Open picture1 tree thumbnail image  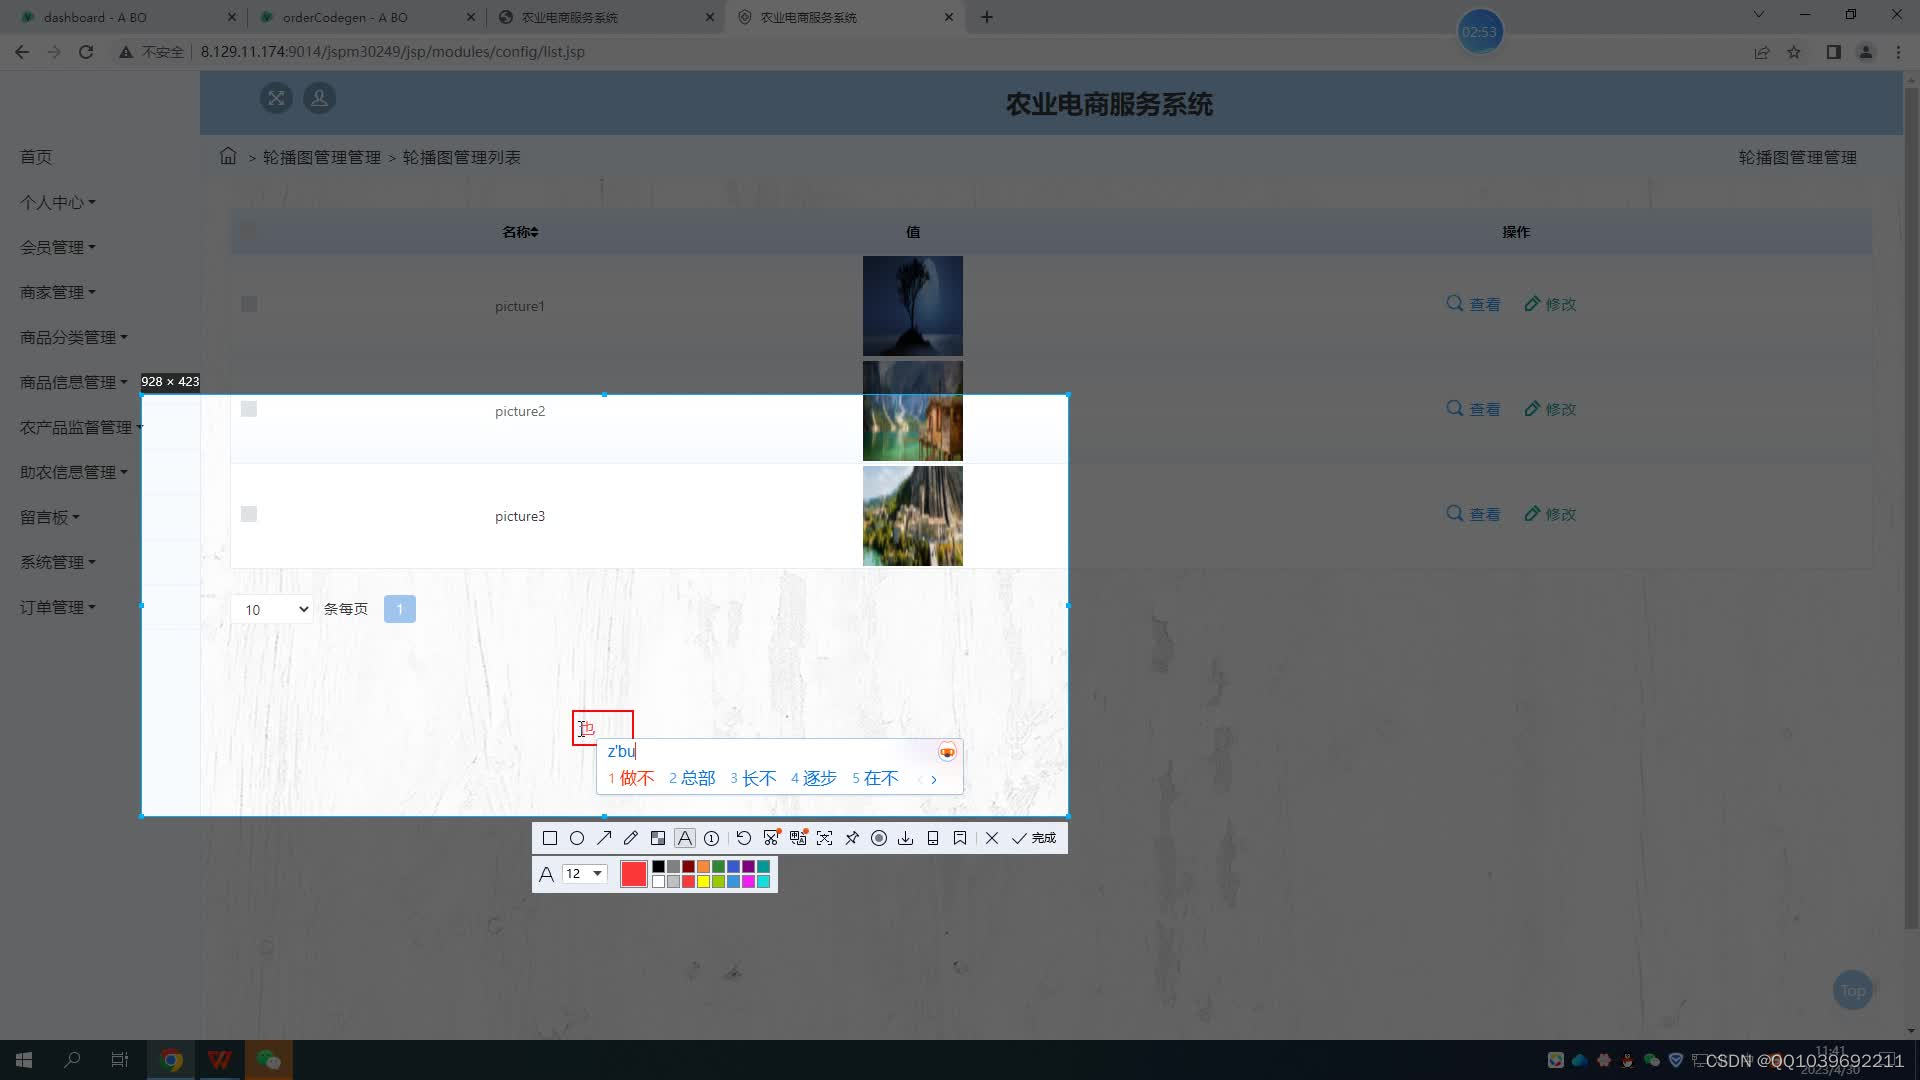913,306
